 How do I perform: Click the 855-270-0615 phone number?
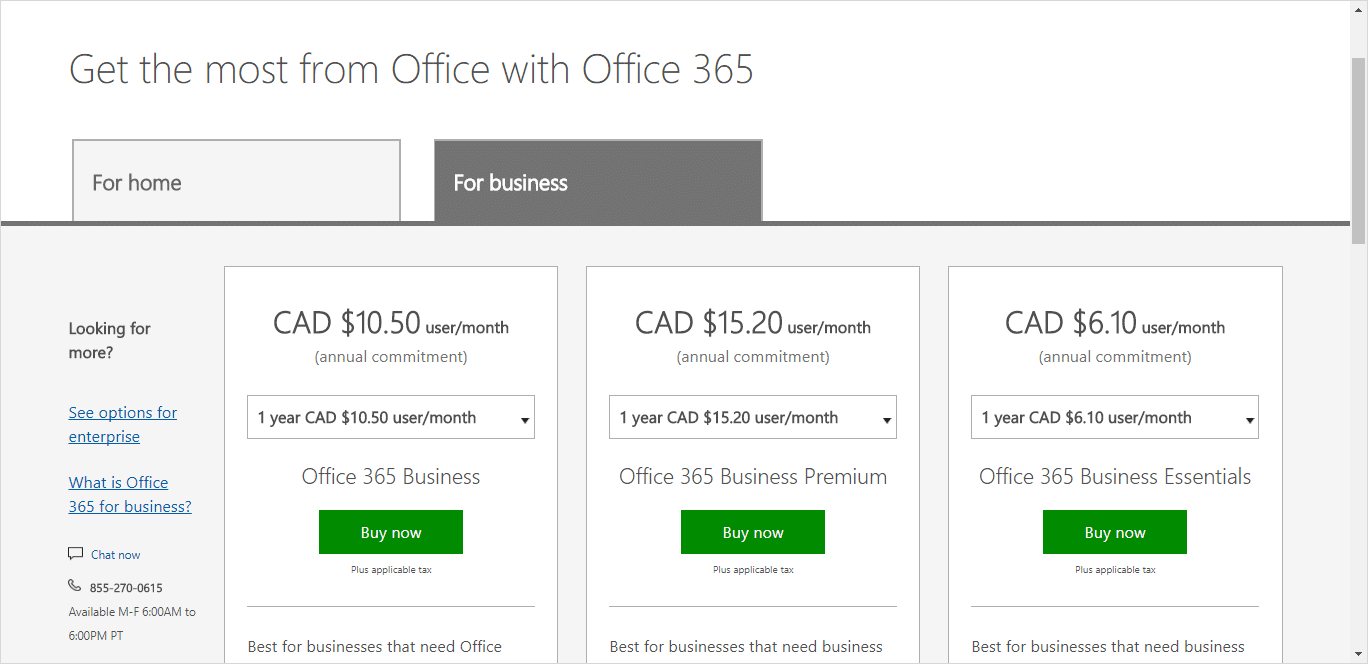pos(126,588)
